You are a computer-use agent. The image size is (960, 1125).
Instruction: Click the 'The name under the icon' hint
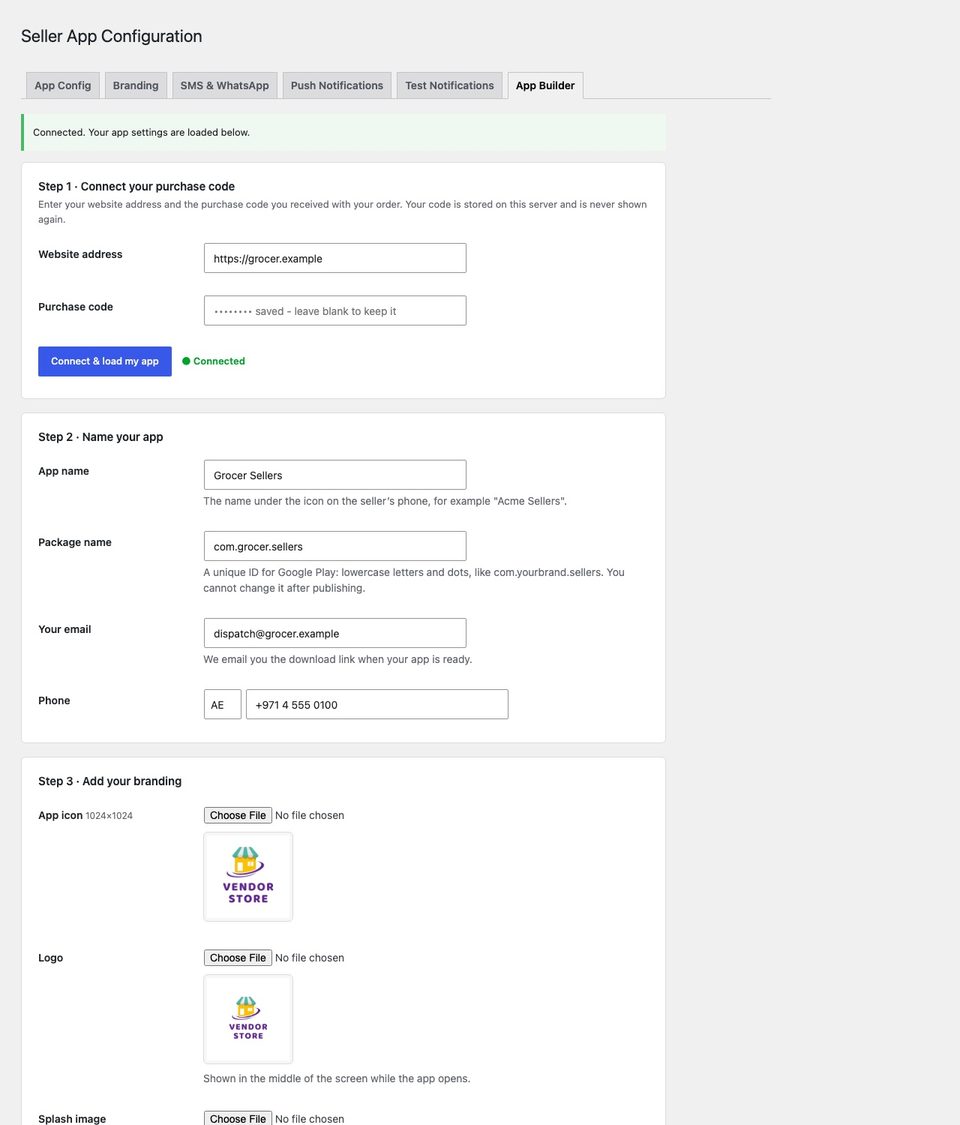pos(385,501)
